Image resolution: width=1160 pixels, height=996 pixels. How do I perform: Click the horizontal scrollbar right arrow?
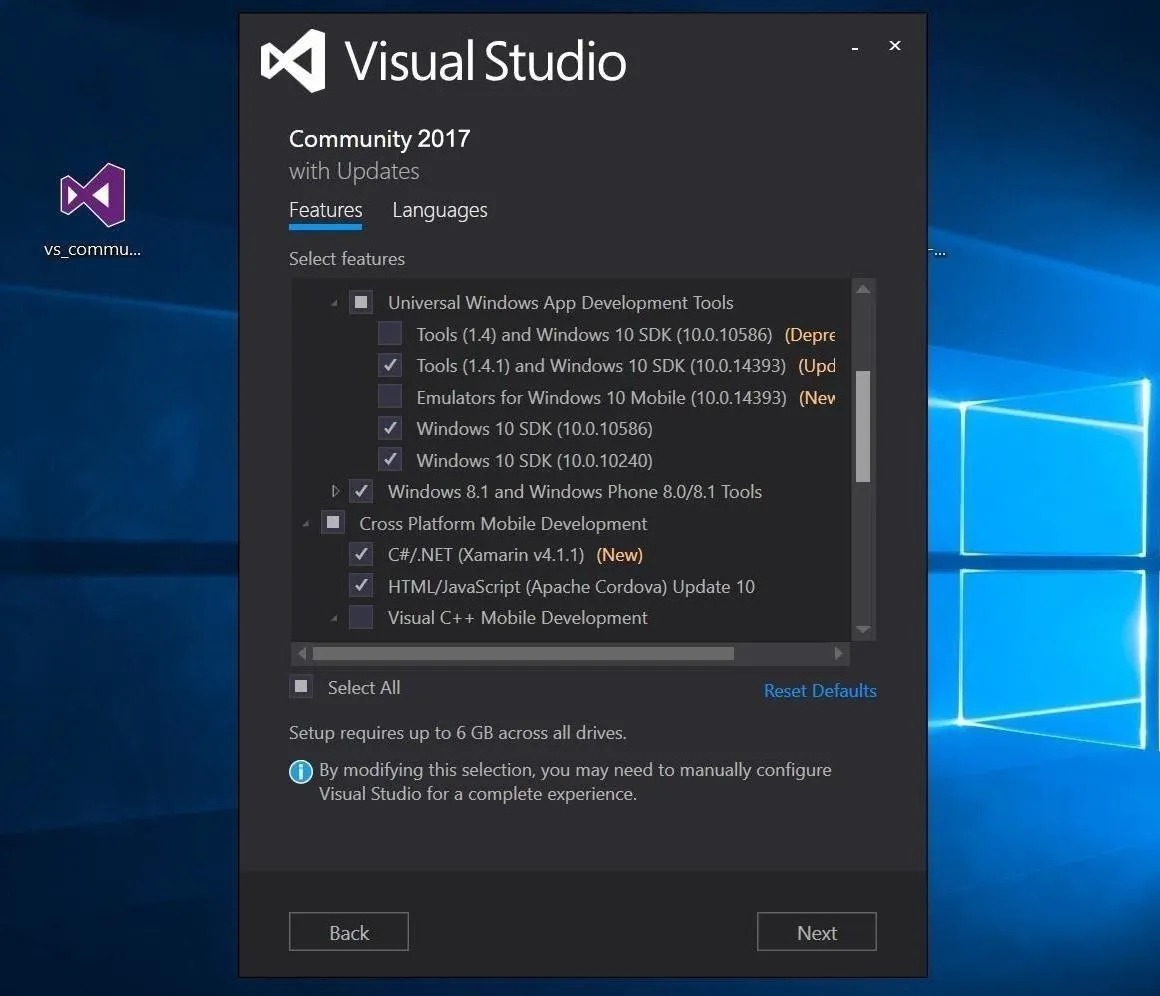(x=838, y=653)
